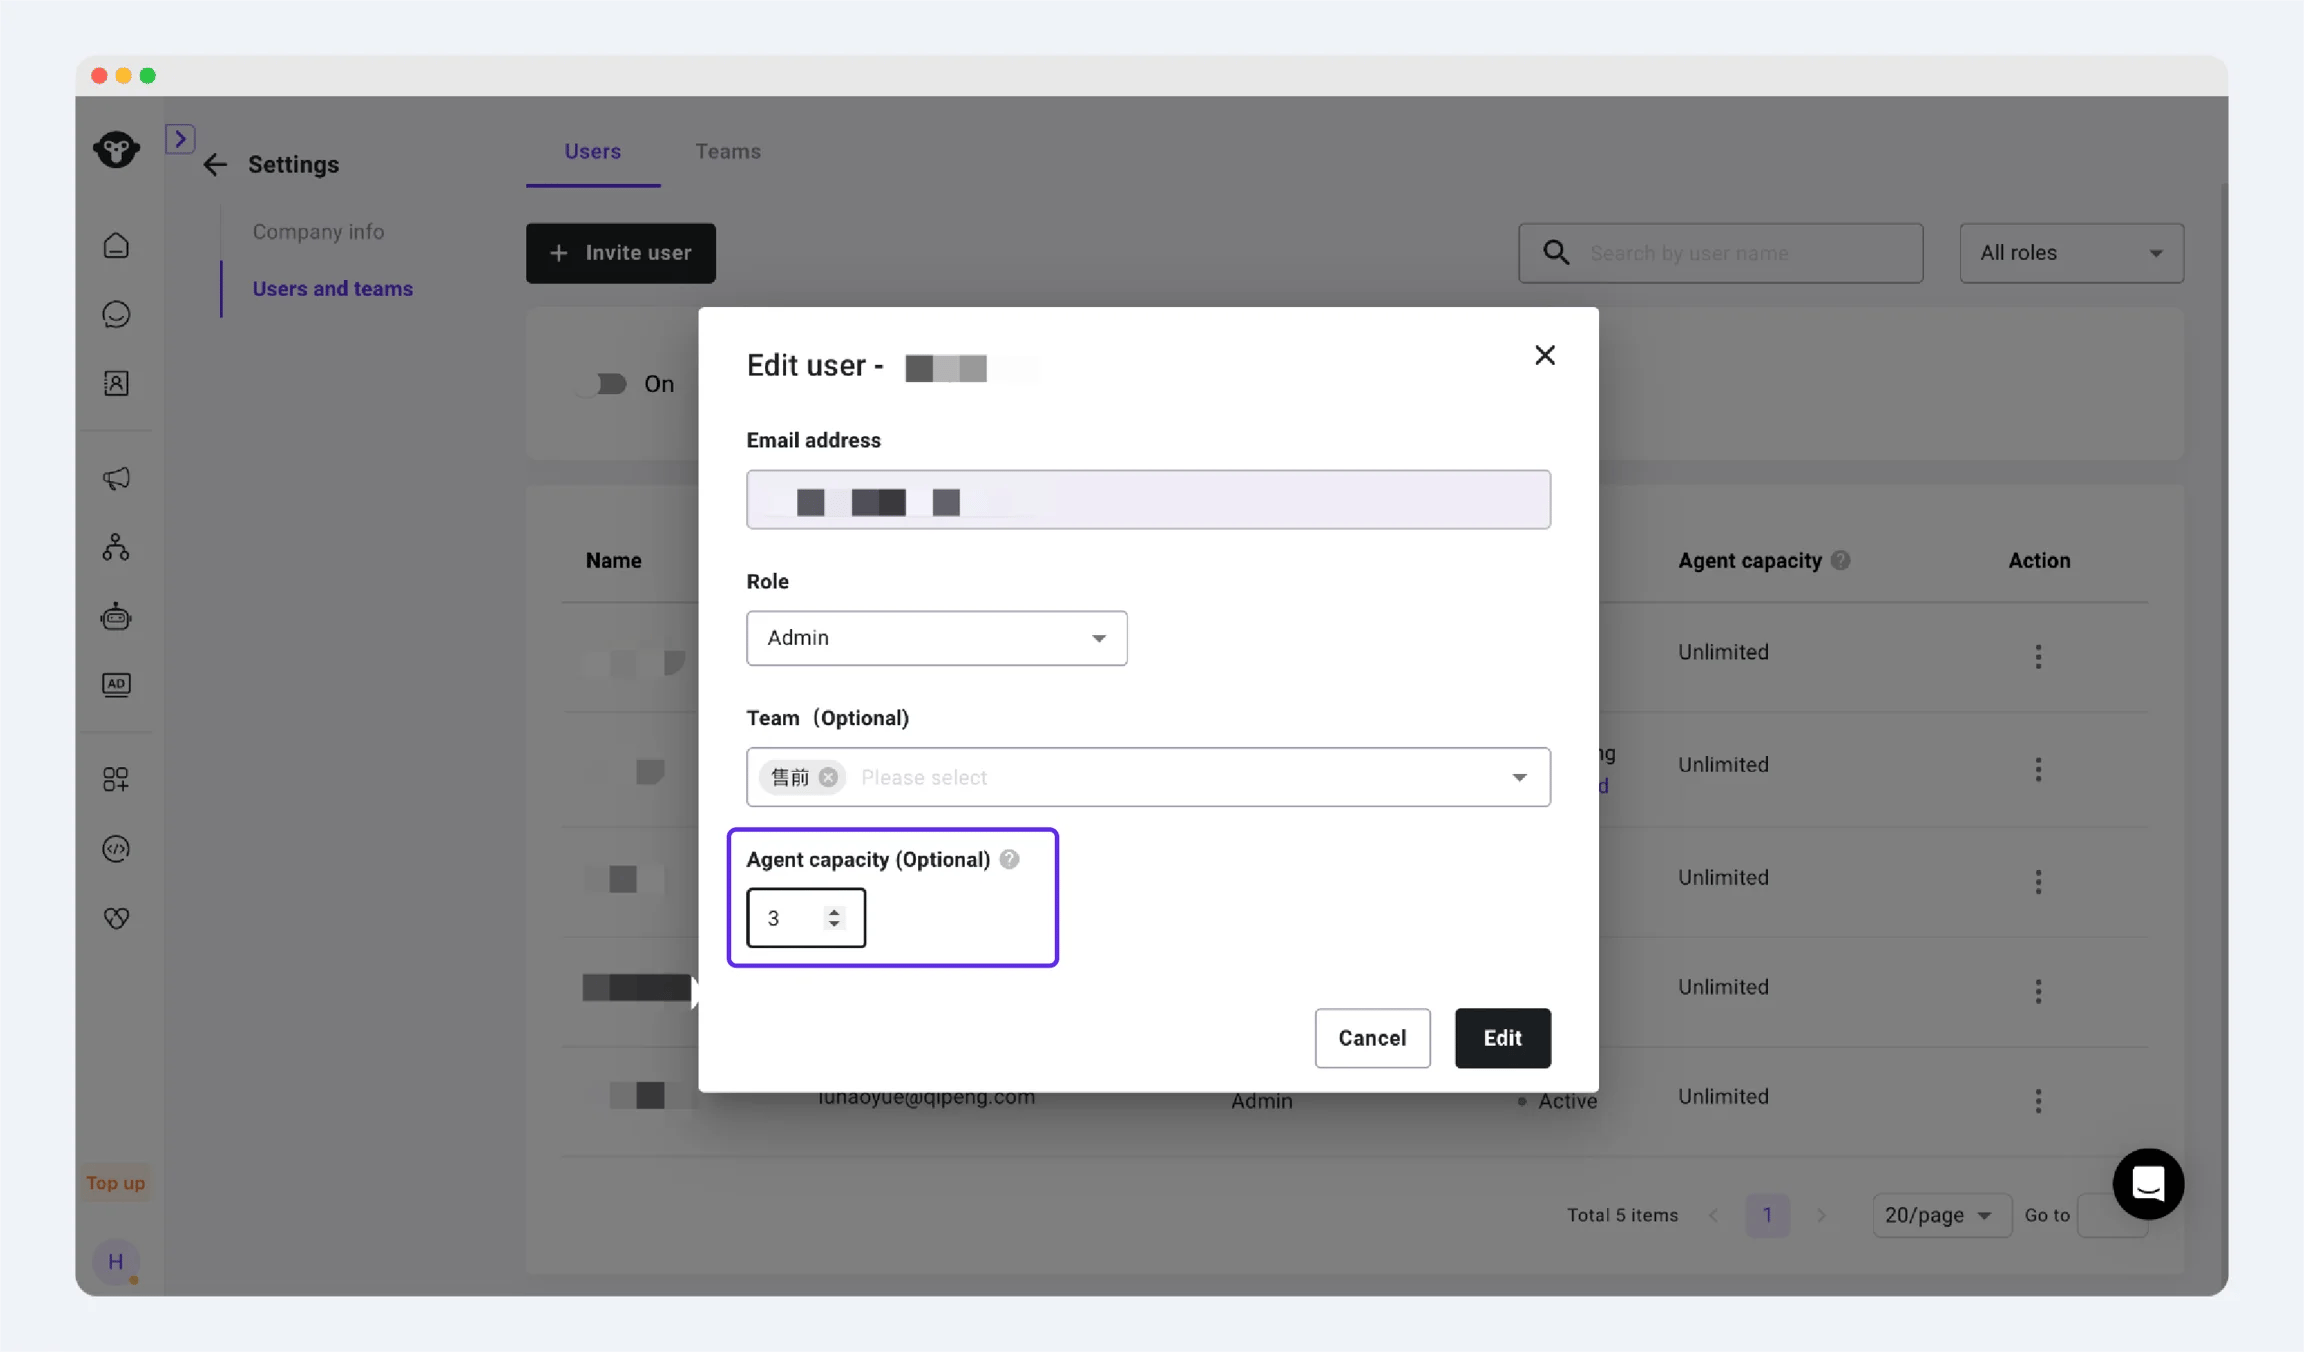Image resolution: width=2304 pixels, height=1352 pixels.
Task: Open the megaphone broadcast icon
Action: (116, 478)
